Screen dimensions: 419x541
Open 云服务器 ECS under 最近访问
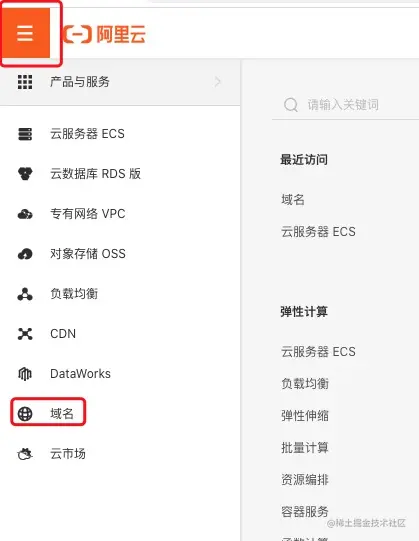318,232
